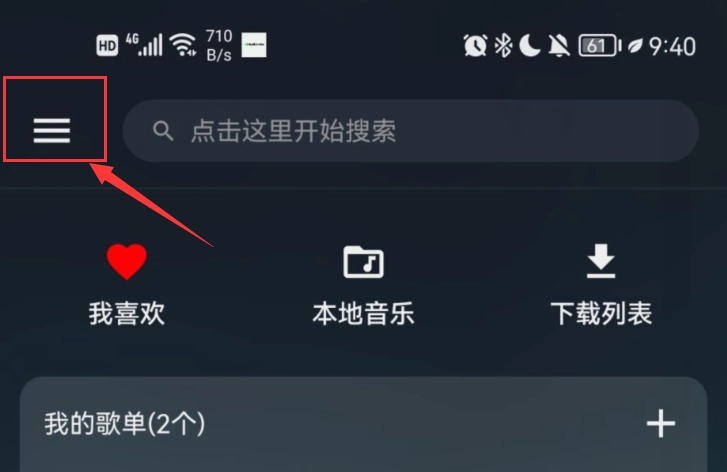This screenshot has width=727, height=472.
Task: Open the hamburger side menu
Action: (52, 130)
